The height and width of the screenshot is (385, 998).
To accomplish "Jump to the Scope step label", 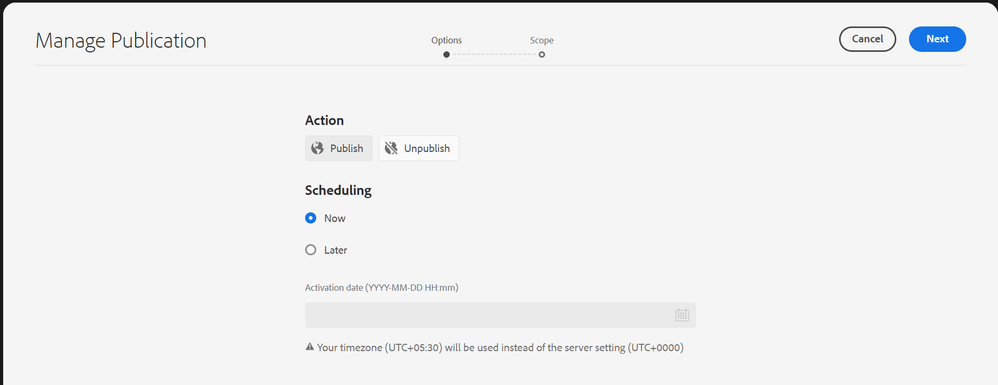I will tap(542, 40).
